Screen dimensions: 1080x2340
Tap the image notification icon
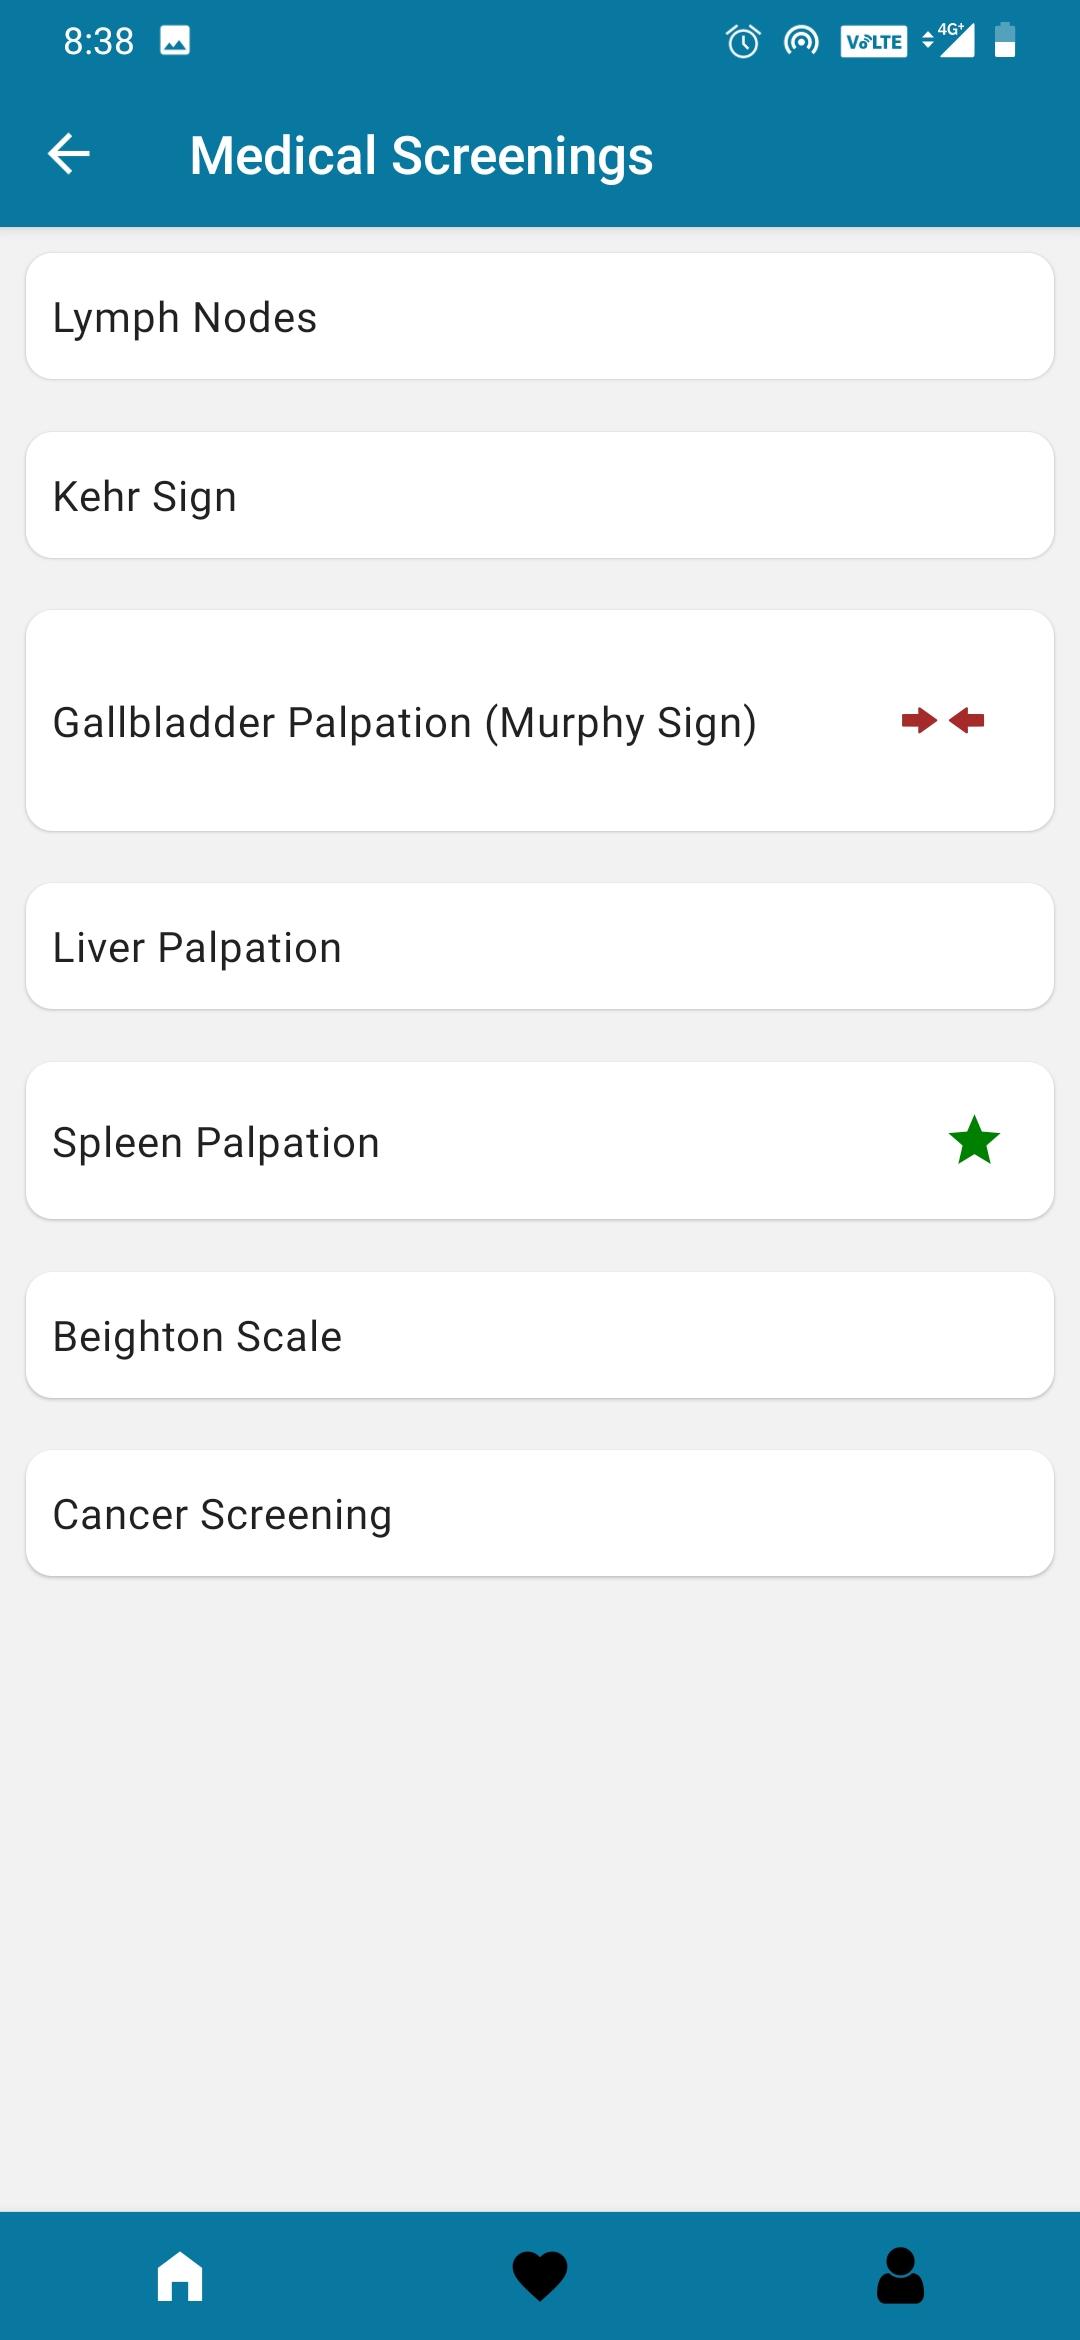click(x=175, y=41)
